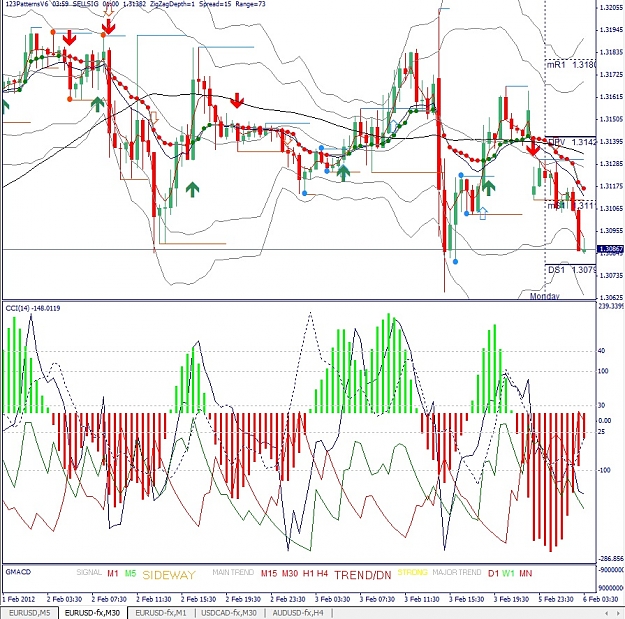
Task: Click the SIGNAL label in GMACD panel
Action: click(x=89, y=572)
